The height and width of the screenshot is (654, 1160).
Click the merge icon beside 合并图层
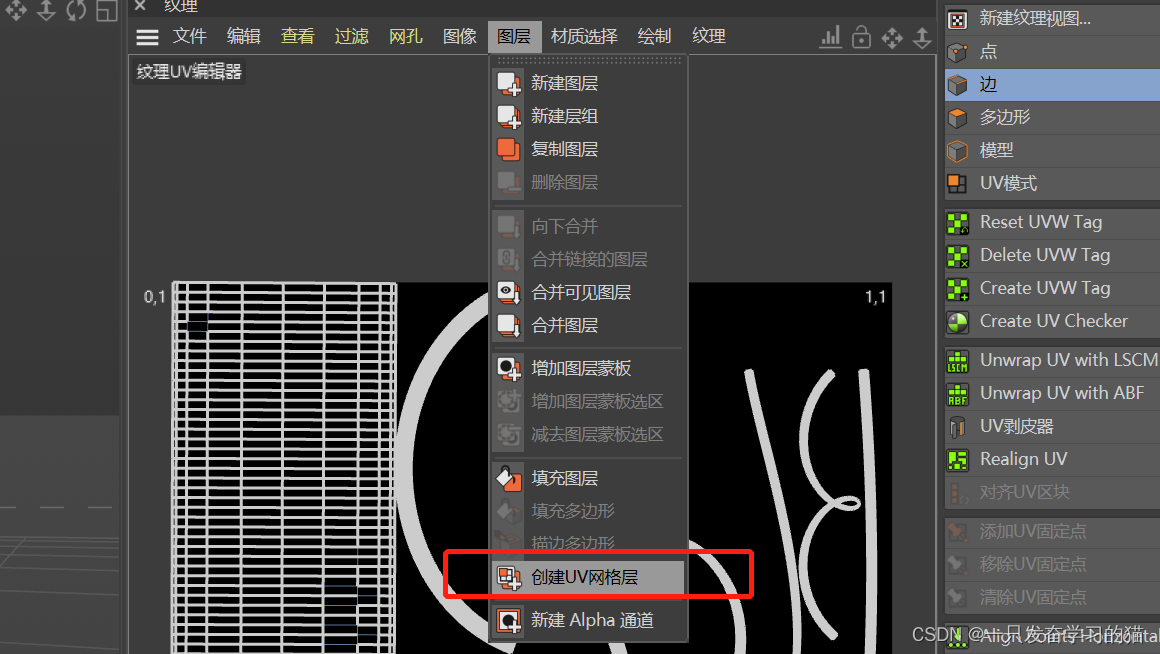coord(509,326)
